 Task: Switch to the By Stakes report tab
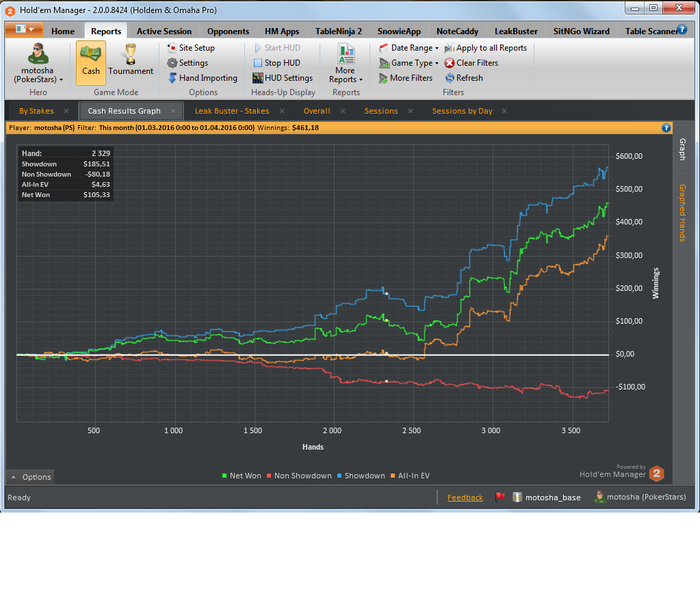(x=36, y=111)
